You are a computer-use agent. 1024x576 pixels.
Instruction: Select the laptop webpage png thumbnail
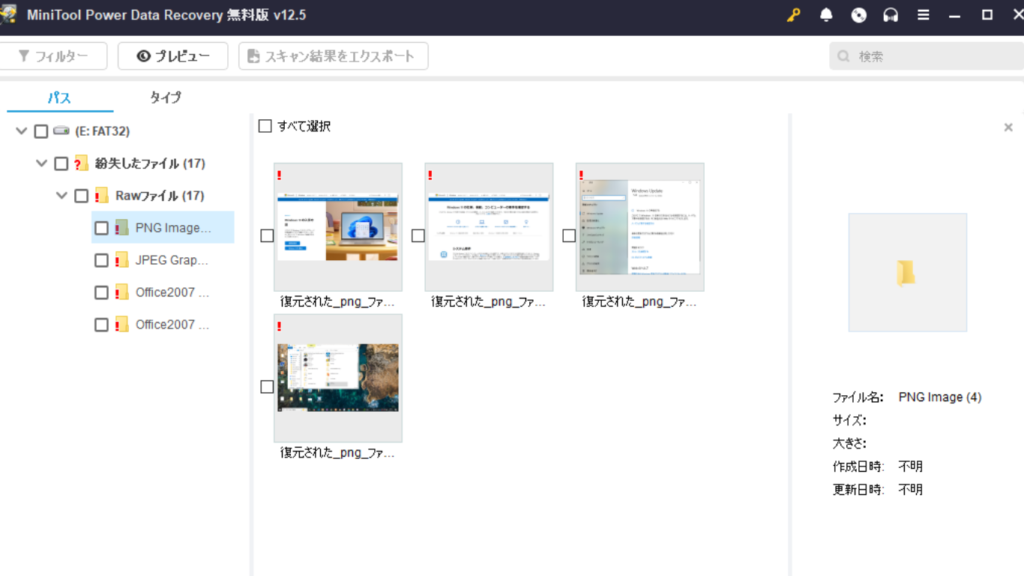(x=338, y=227)
